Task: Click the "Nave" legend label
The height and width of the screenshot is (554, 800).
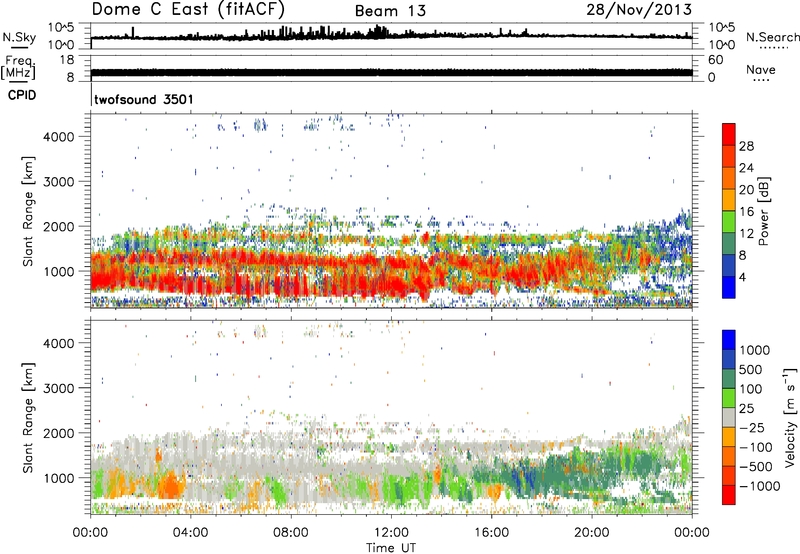Action: (x=761, y=69)
